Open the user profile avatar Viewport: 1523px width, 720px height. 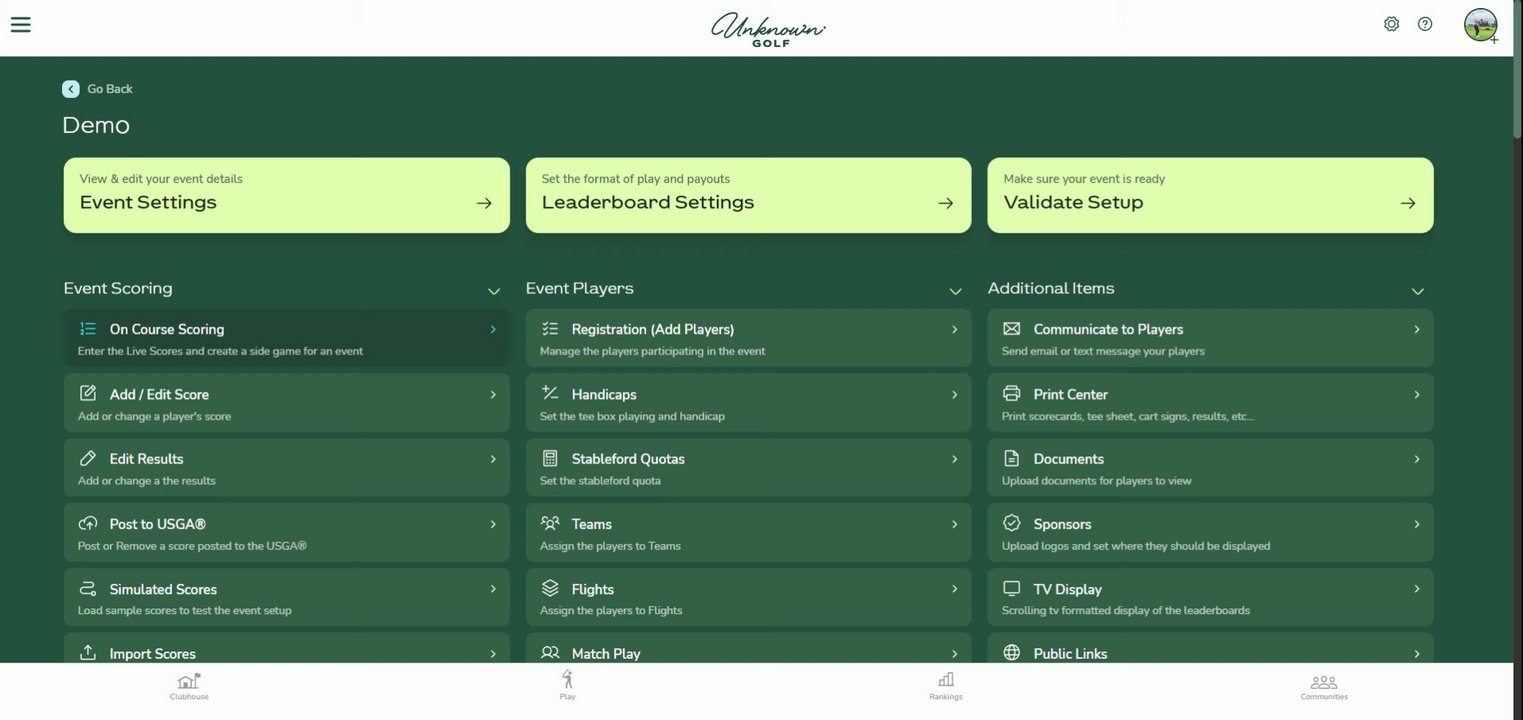(x=1480, y=25)
